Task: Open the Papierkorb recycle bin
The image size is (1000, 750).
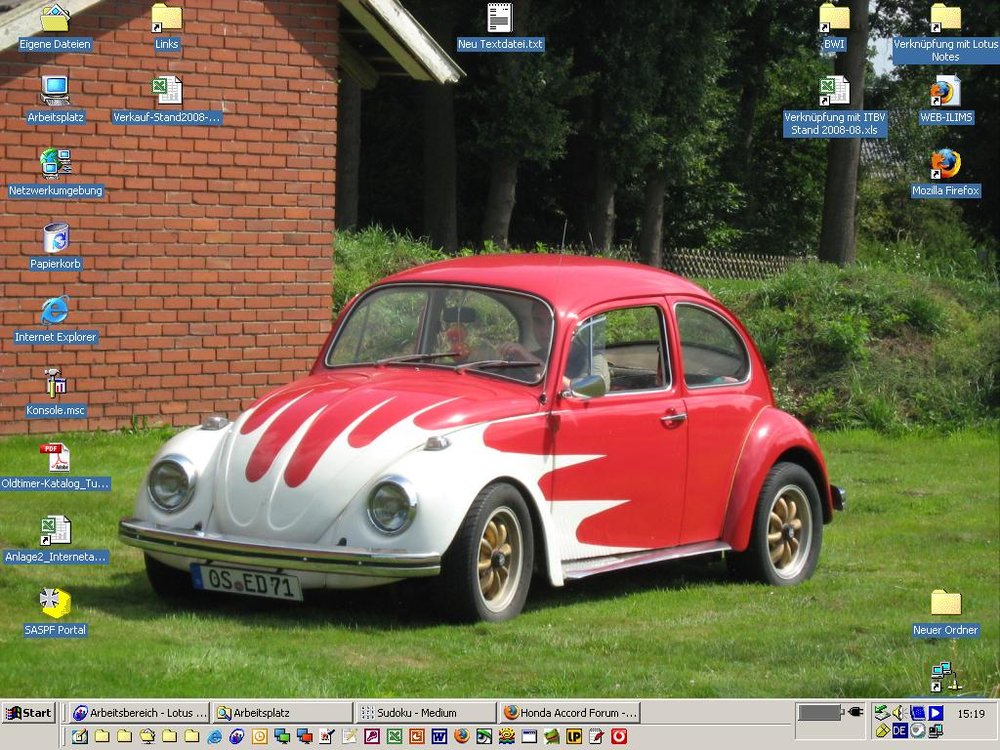Action: (56, 238)
